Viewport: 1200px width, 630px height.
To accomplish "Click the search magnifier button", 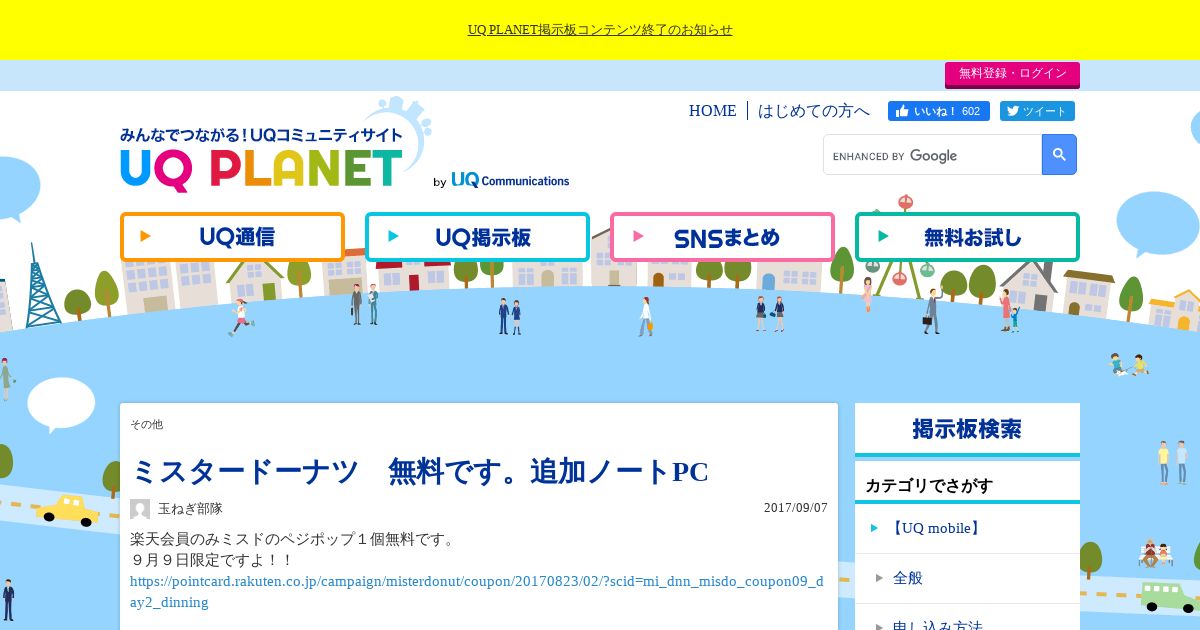I will 1059,155.
